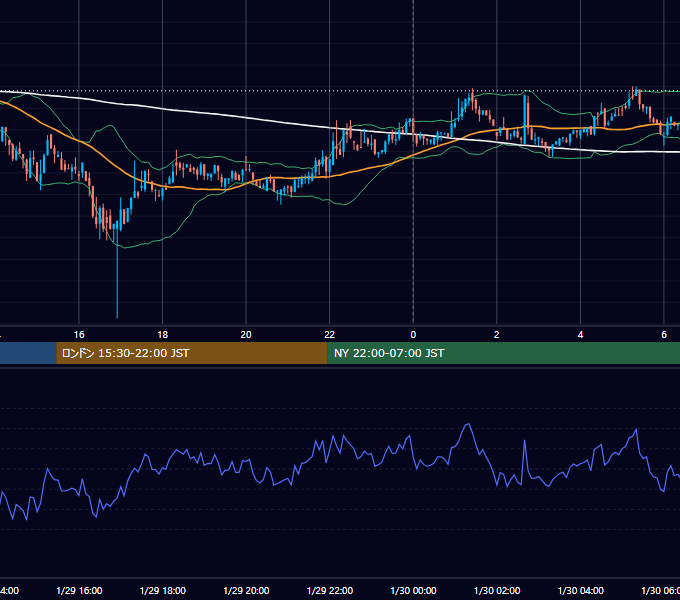Select the 22 hour label on price chart axis
This screenshot has height=600, width=680.
330,335
